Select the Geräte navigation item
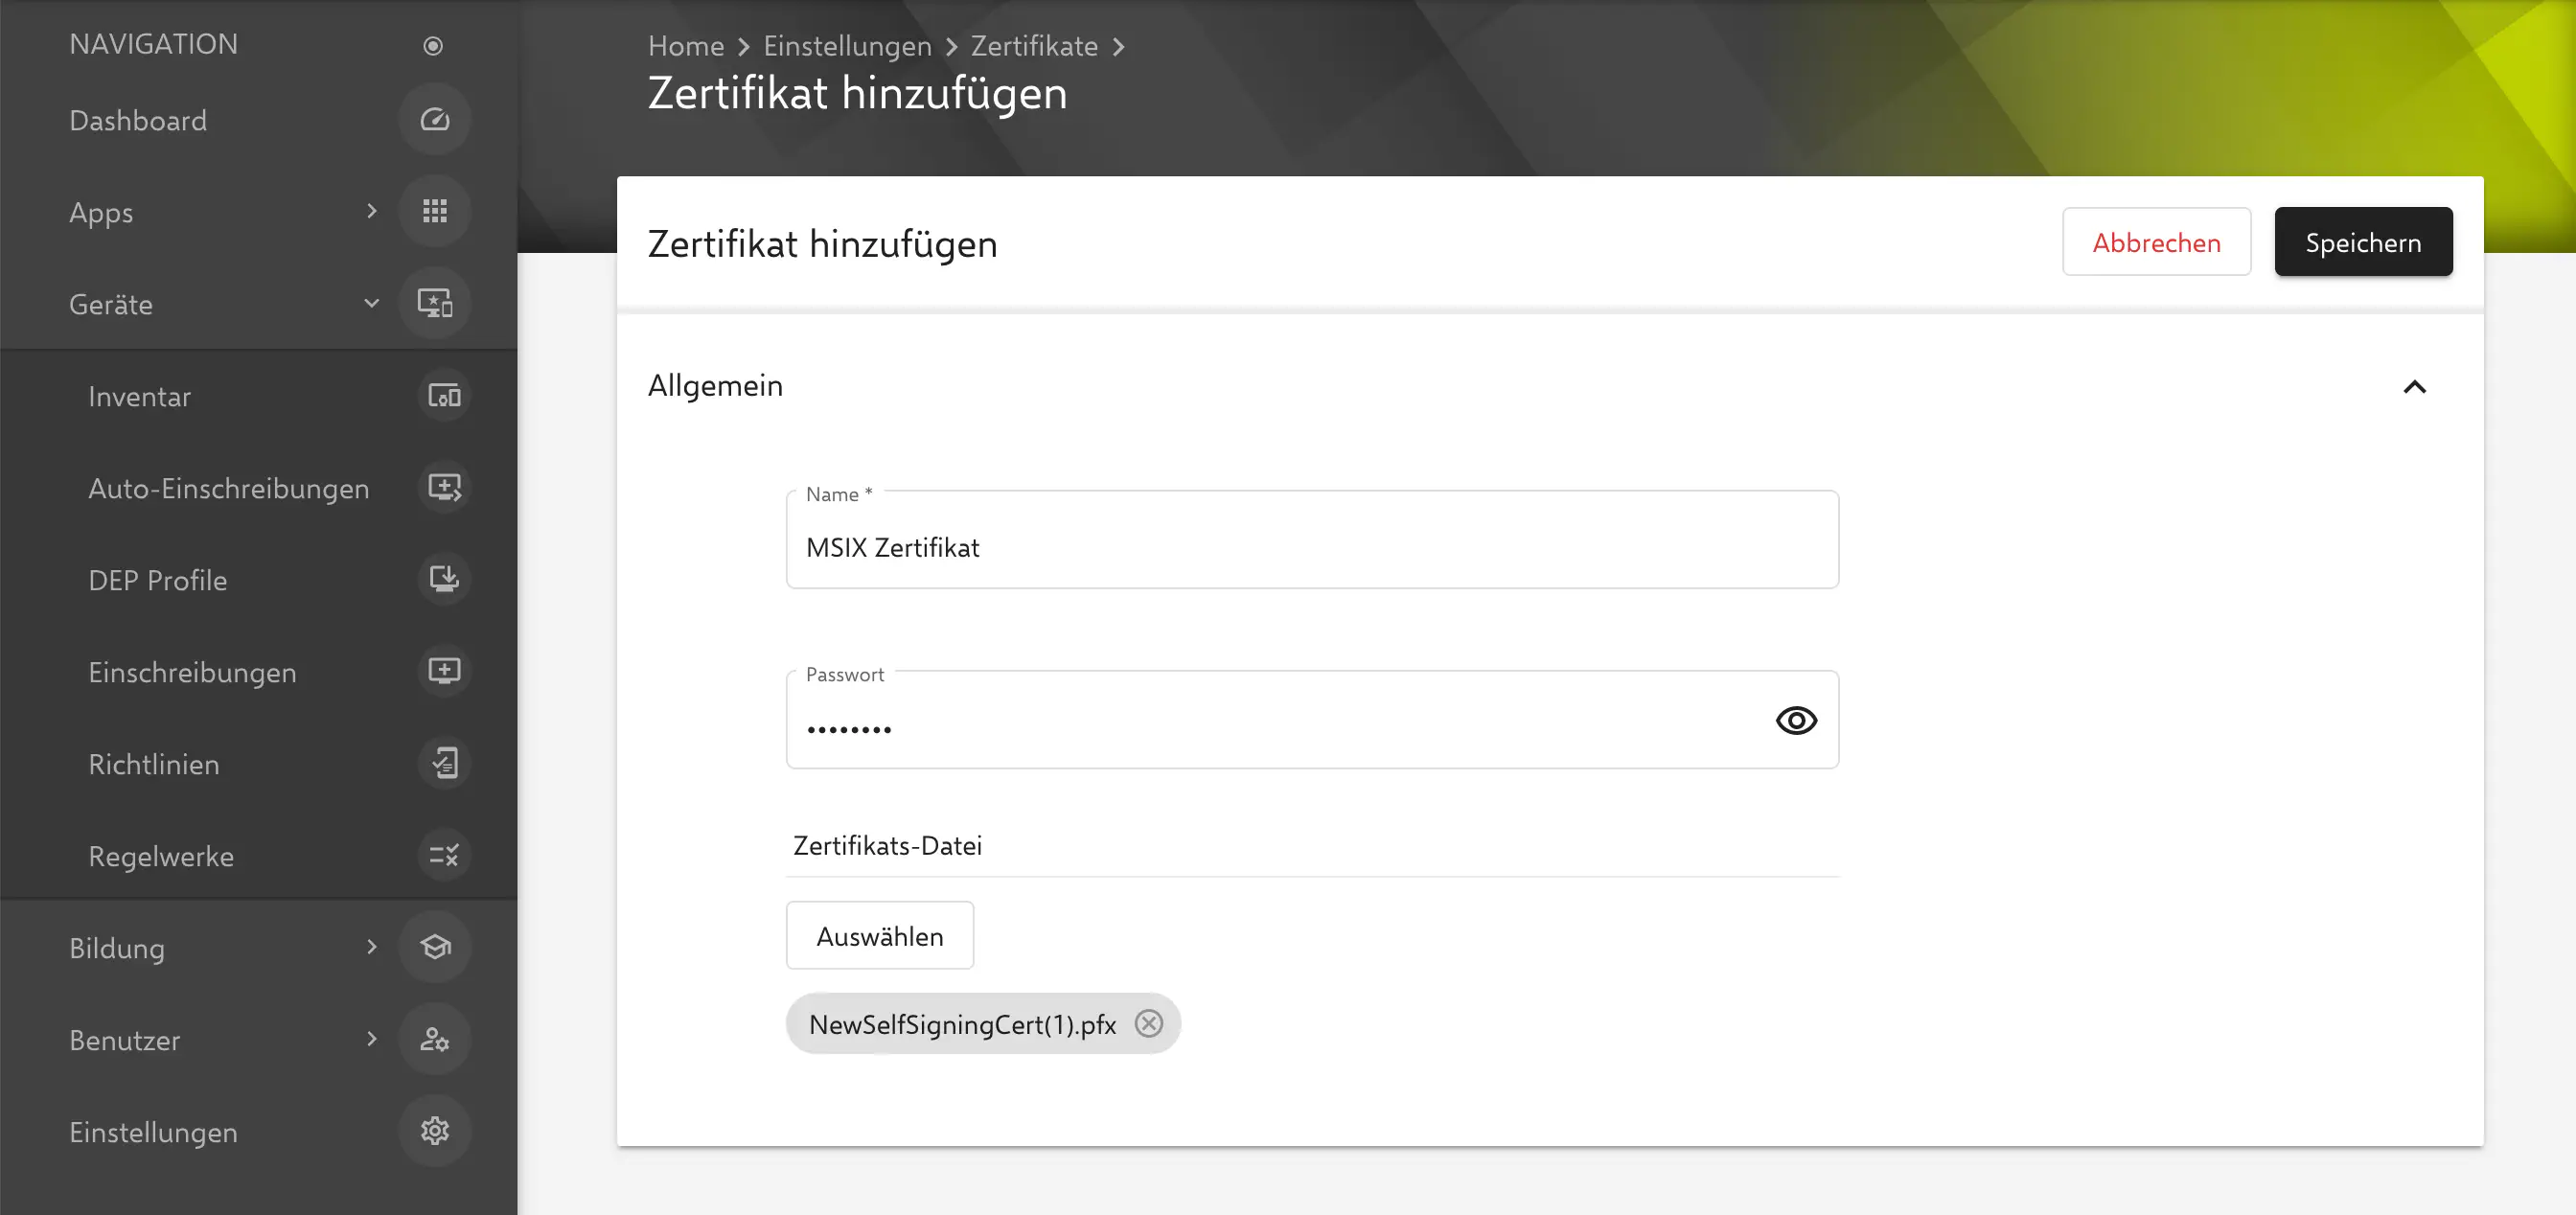 click(111, 304)
